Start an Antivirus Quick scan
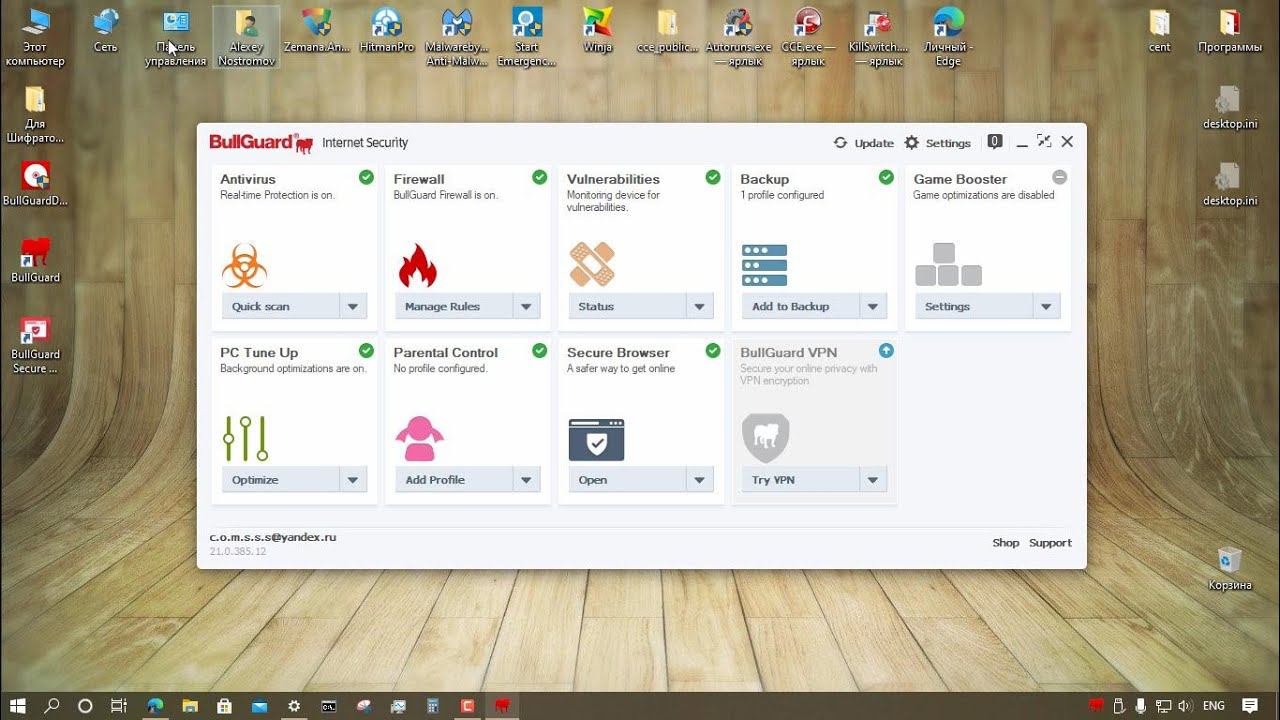Viewport: 1280px width, 720px height. pyautogui.click(x=281, y=306)
